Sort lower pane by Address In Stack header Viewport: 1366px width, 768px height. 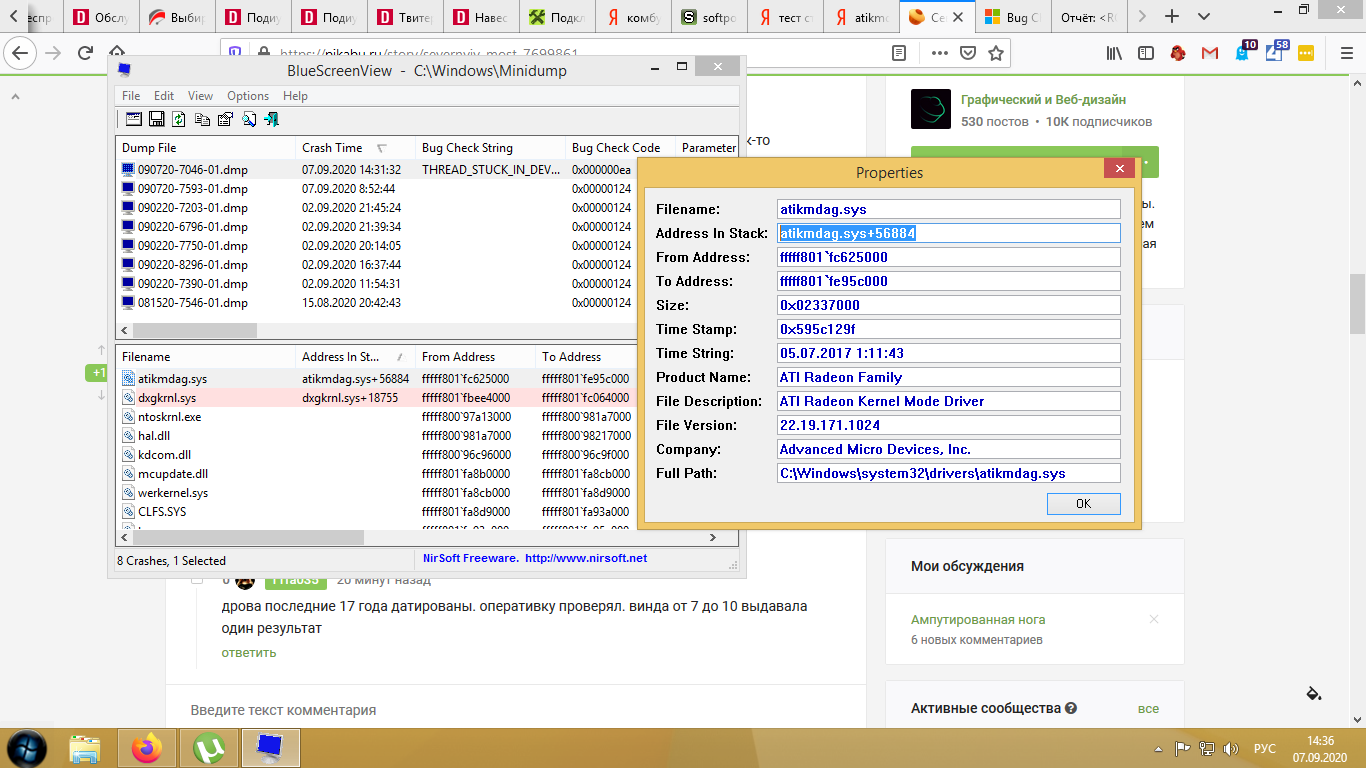coord(355,356)
